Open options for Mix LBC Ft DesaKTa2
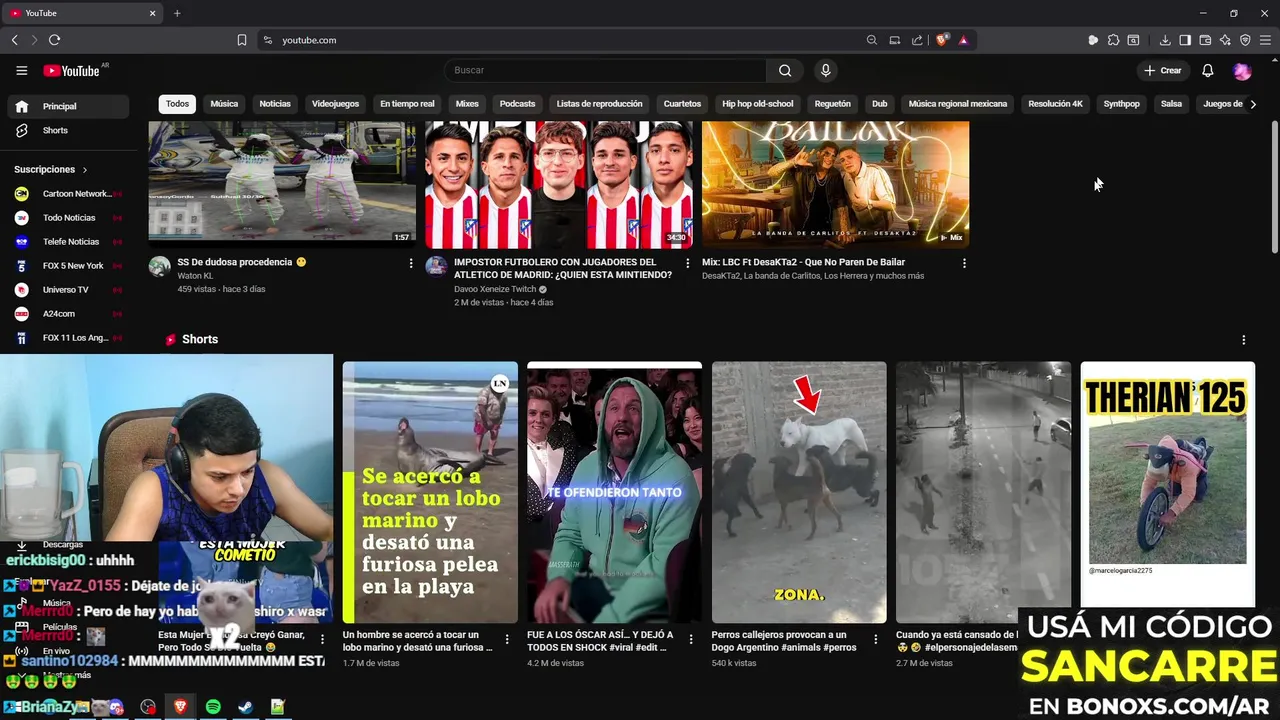 tap(964, 263)
